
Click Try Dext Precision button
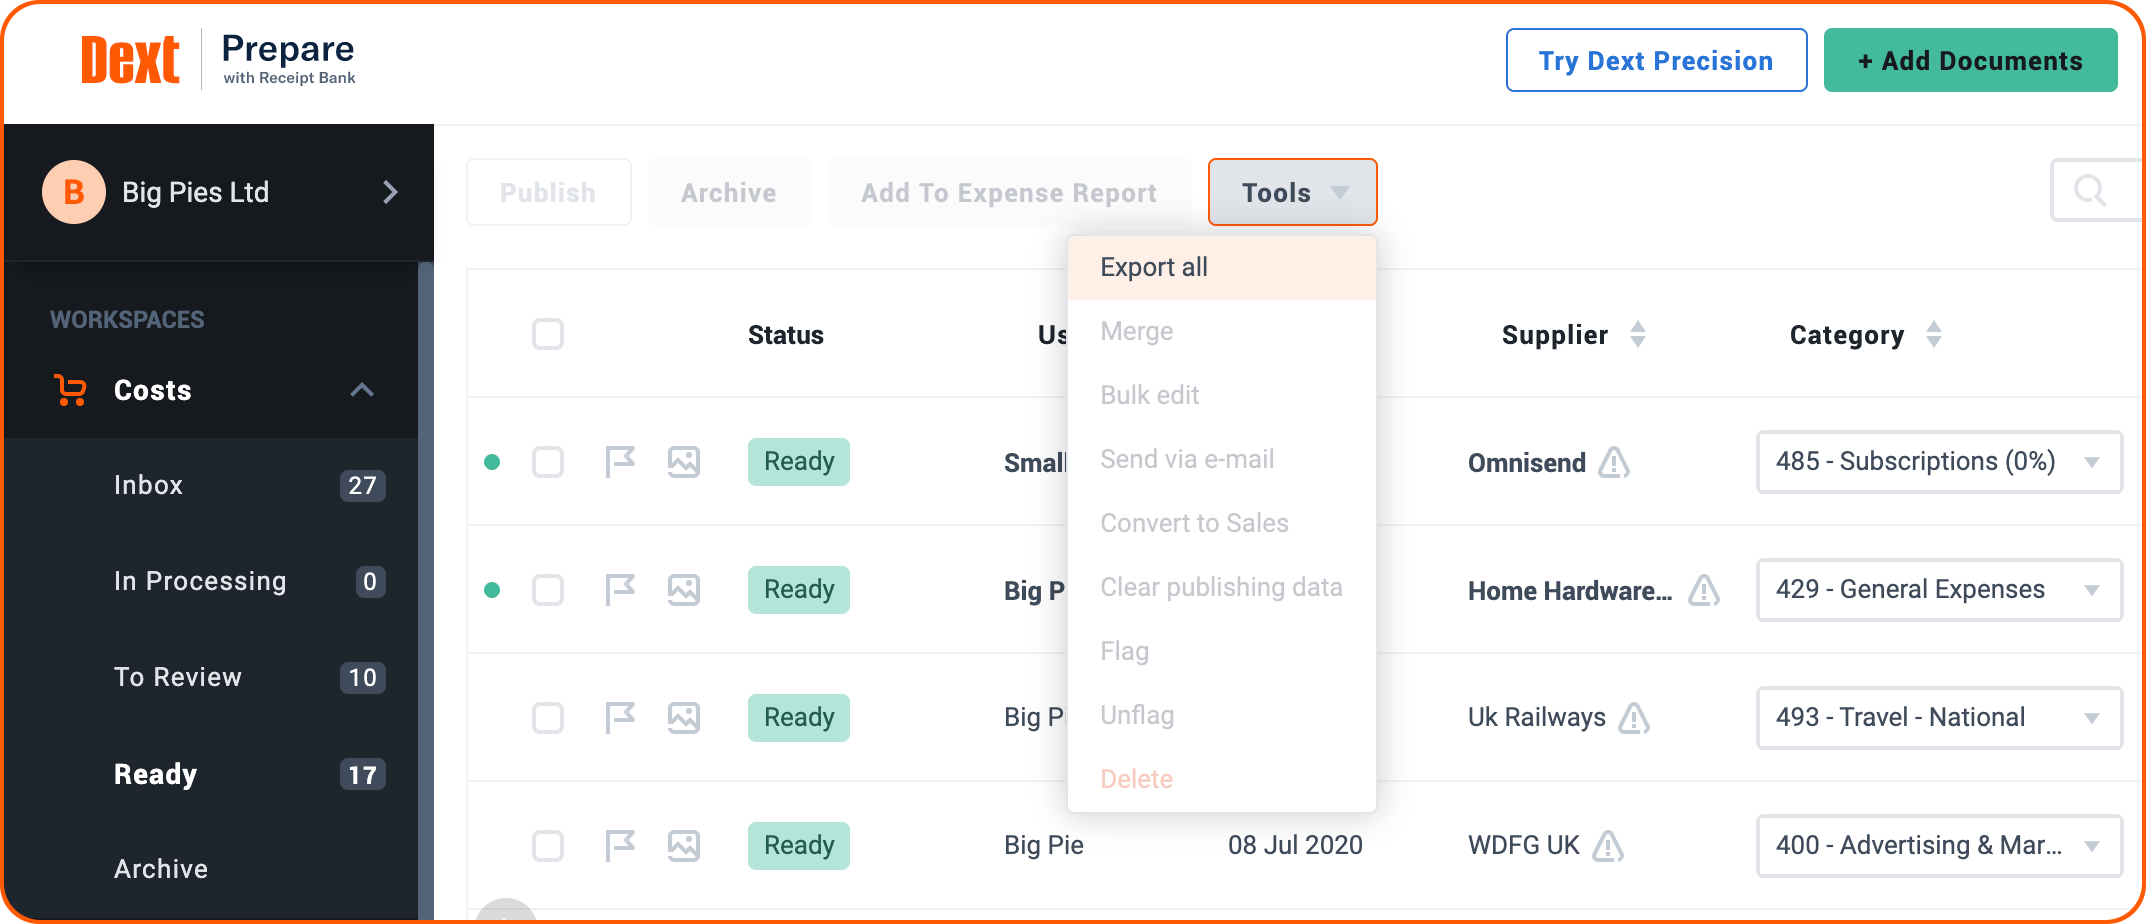1656,60
